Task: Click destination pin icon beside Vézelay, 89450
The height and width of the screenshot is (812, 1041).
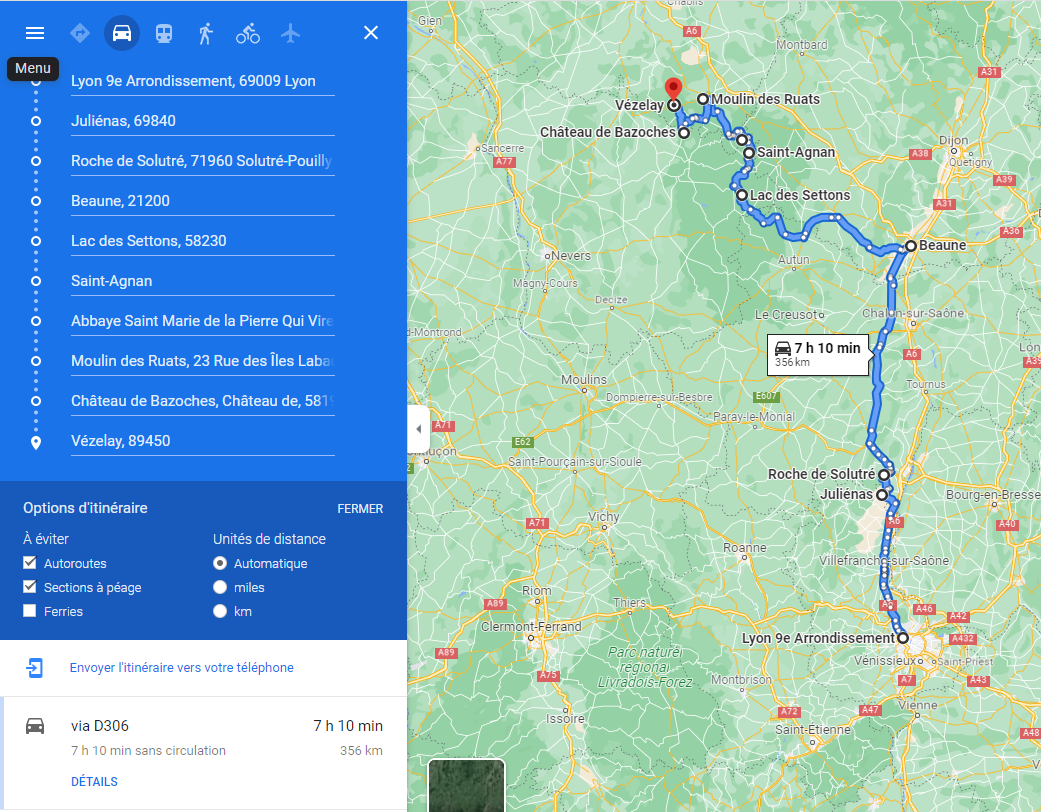Action: (36, 442)
